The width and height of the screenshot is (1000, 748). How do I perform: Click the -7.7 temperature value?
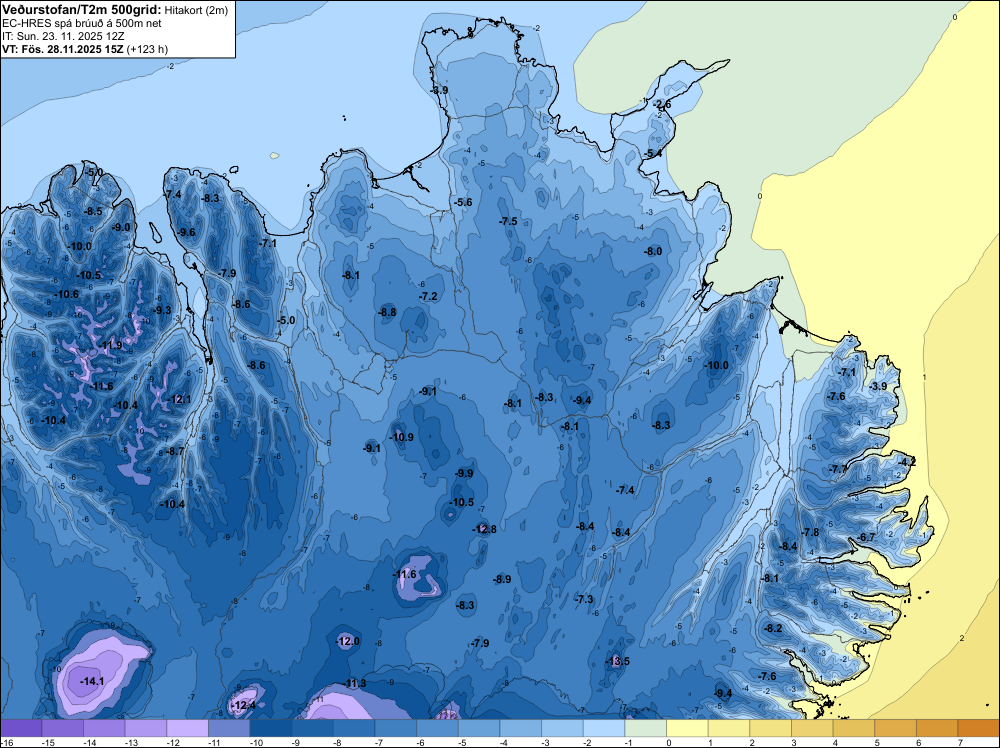click(838, 469)
